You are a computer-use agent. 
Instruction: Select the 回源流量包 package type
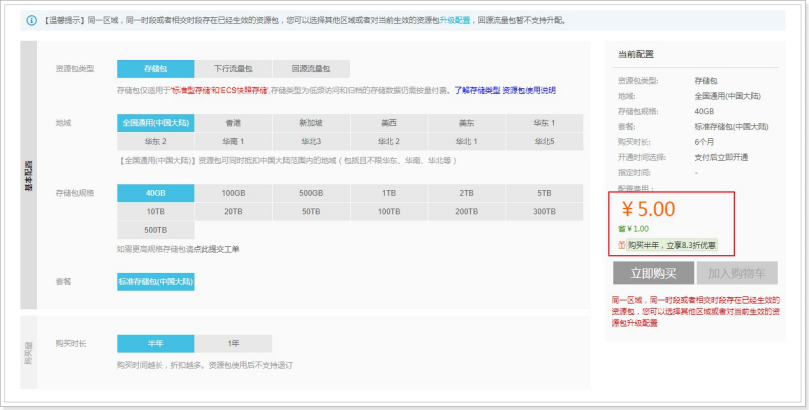[311, 69]
